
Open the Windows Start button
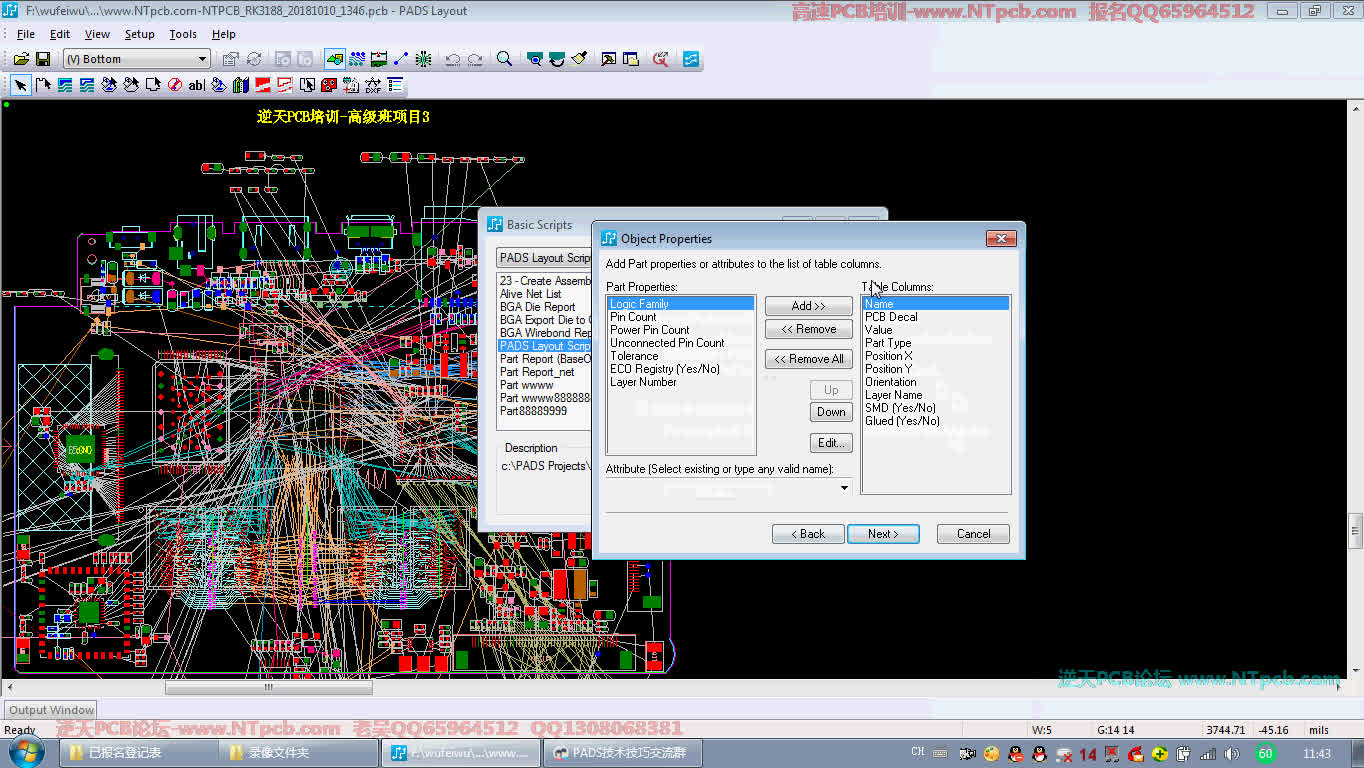point(24,752)
